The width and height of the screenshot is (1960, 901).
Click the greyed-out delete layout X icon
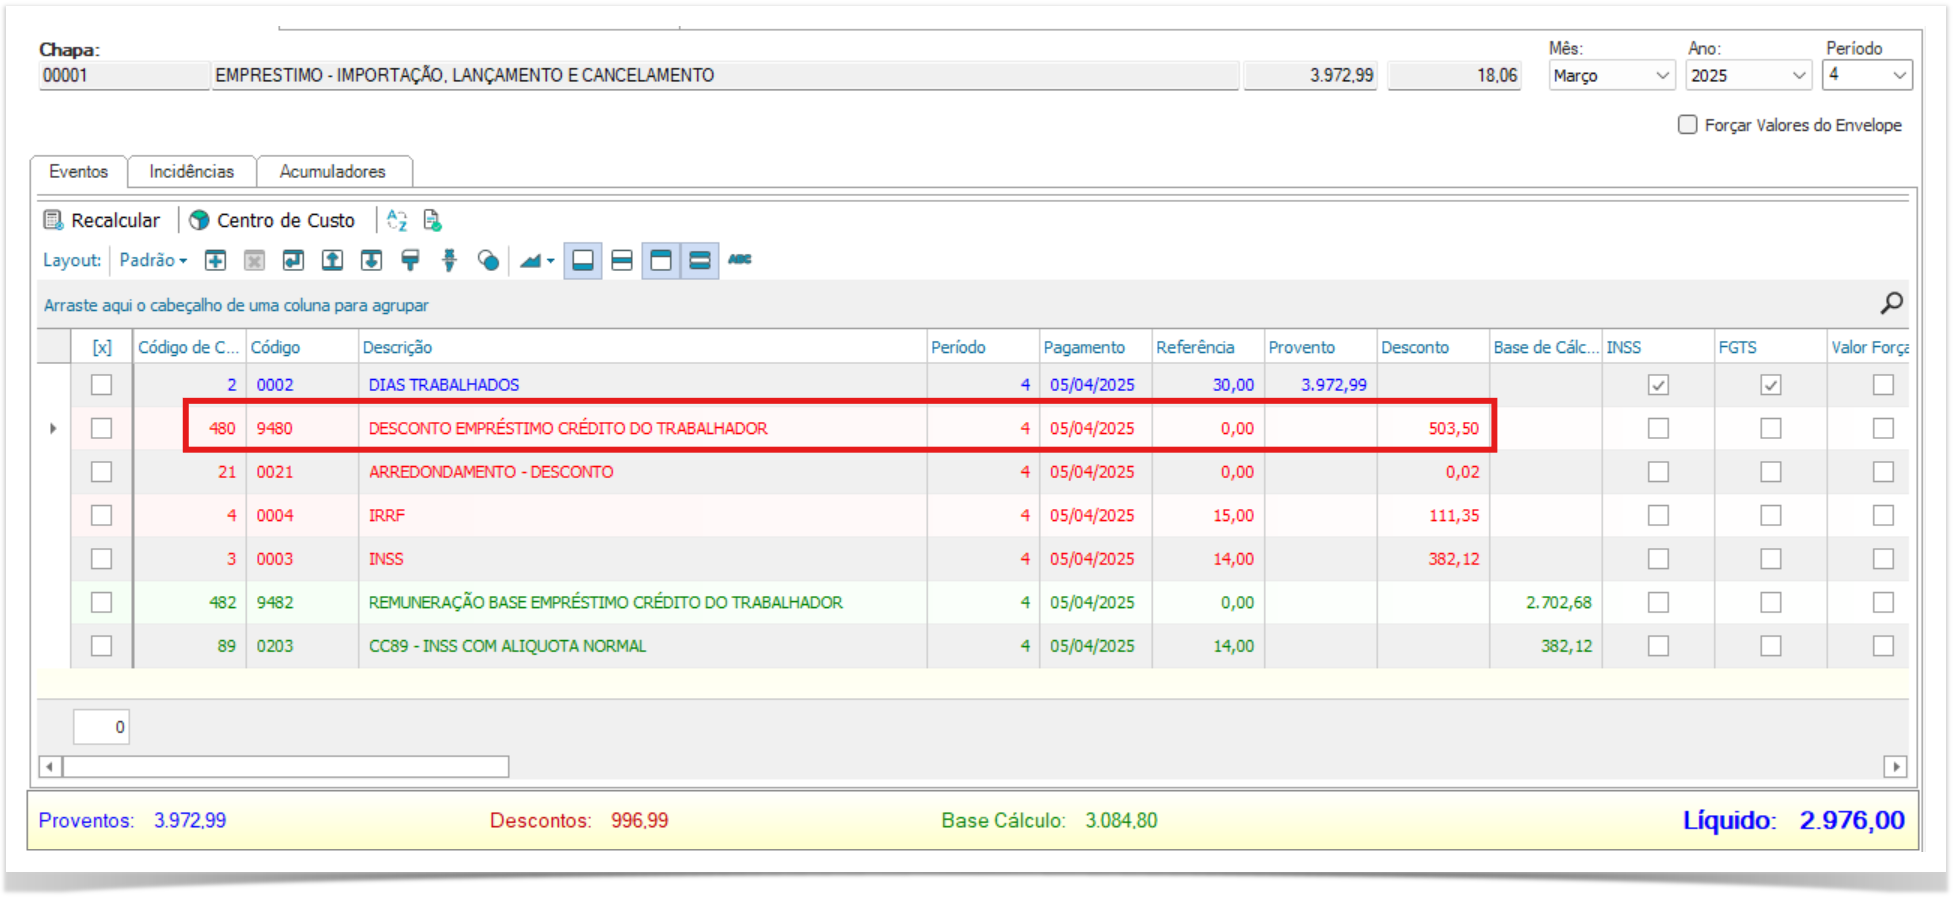254,260
